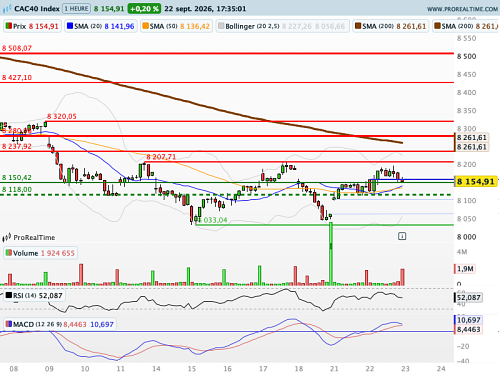Click the chart icon beside CAC40 Index

click(7, 9)
